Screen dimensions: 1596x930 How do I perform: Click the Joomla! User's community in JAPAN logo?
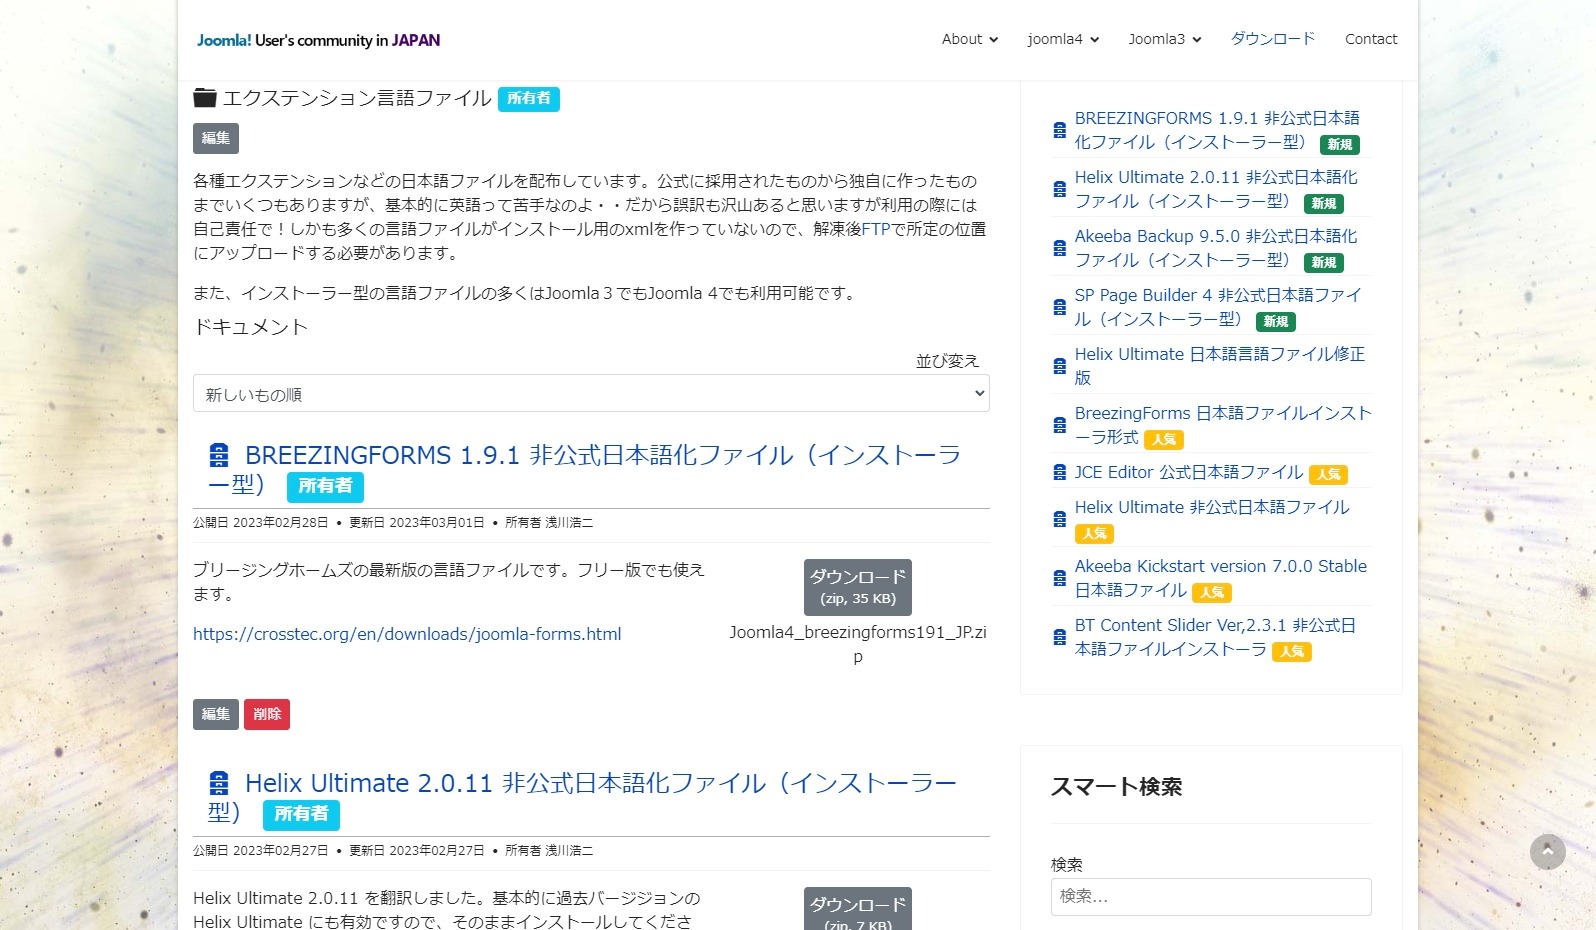point(318,40)
